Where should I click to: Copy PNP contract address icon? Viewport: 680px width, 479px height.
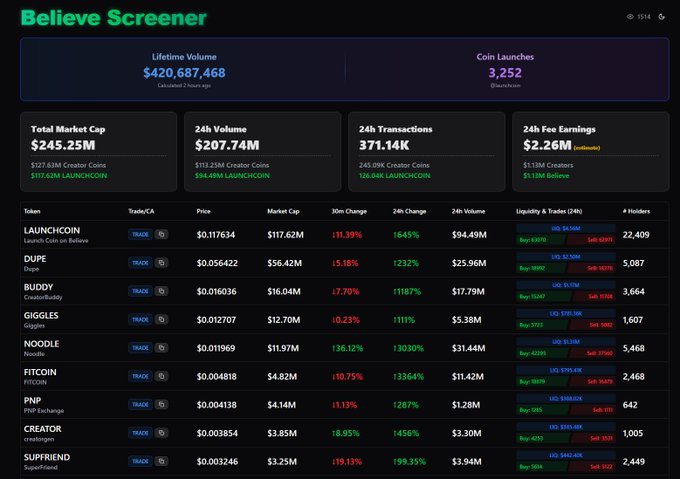click(161, 404)
